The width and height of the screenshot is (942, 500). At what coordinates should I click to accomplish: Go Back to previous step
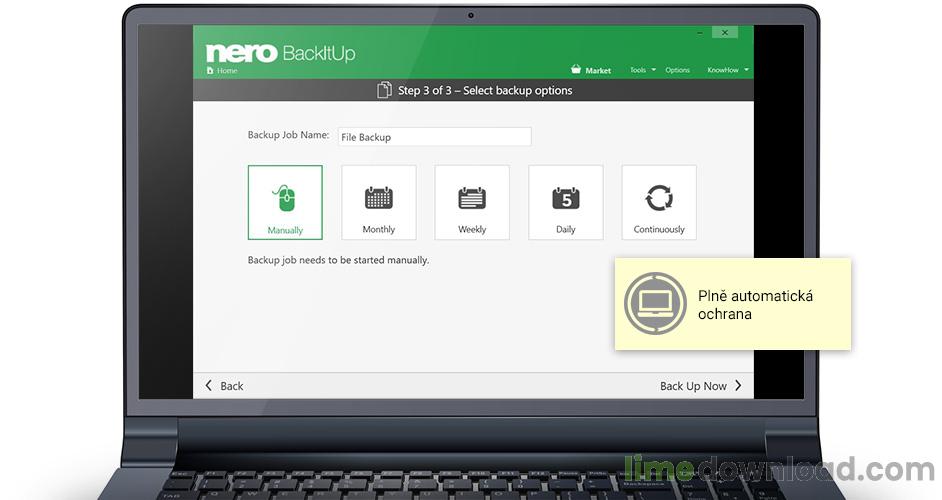coord(224,386)
